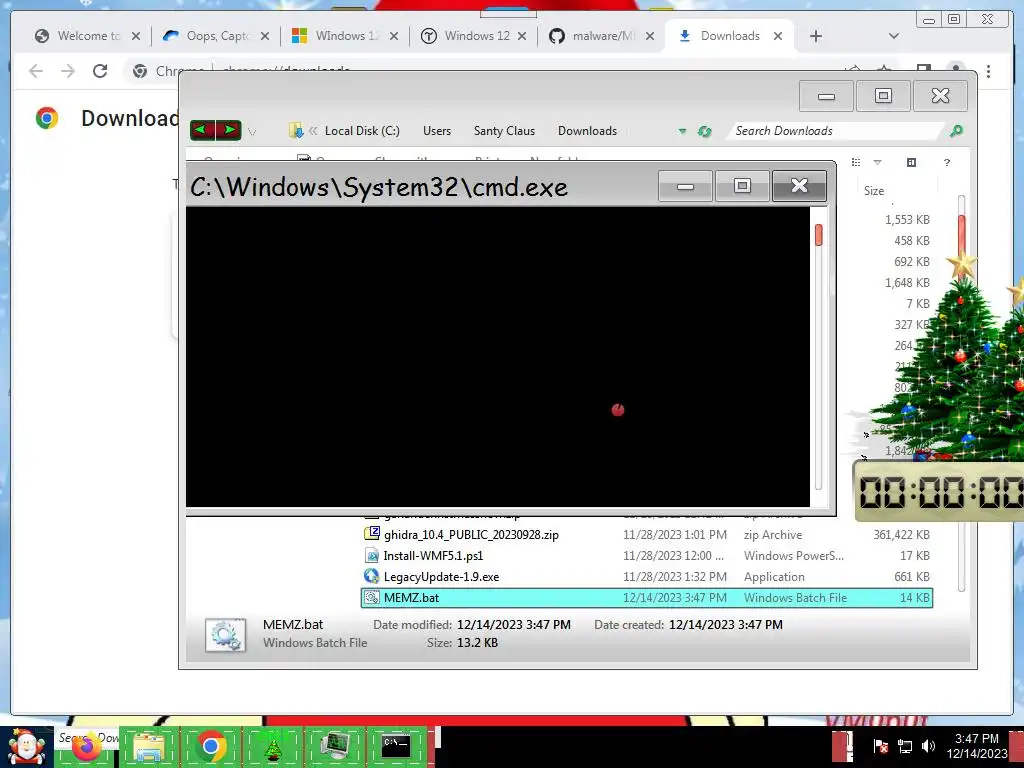The image size is (1024, 768).
Task: Open Christmas tree app on taskbar
Action: point(272,748)
